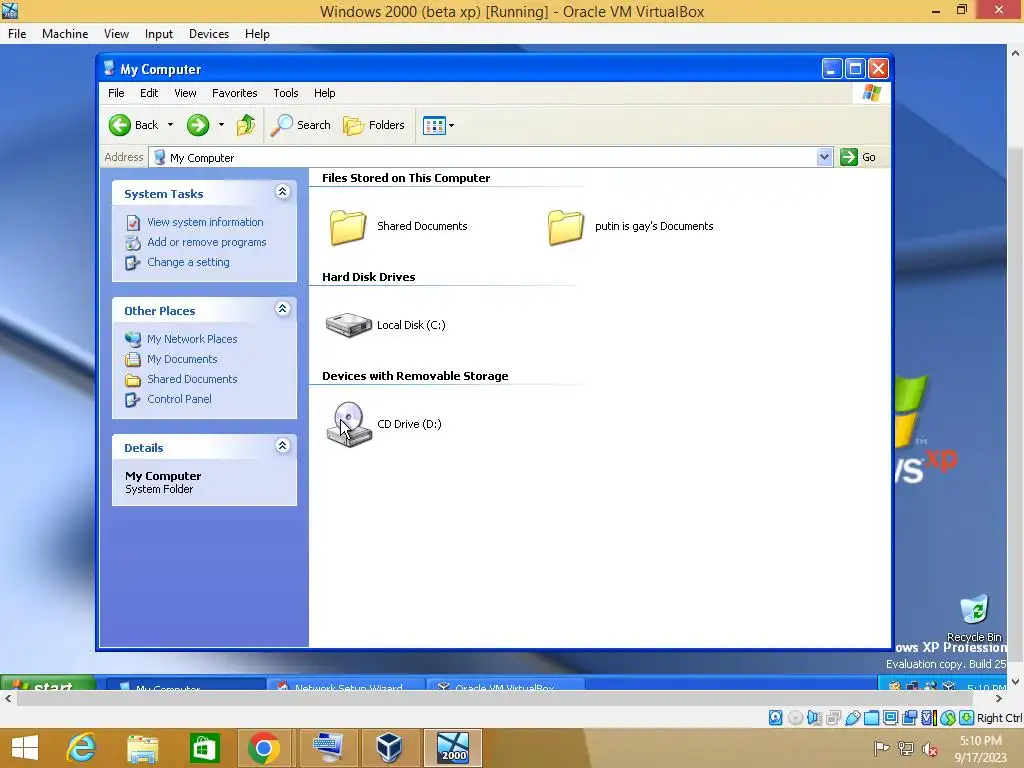The image size is (1024, 768).
Task: Open the Windows 8 Start button
Action: tap(25, 748)
